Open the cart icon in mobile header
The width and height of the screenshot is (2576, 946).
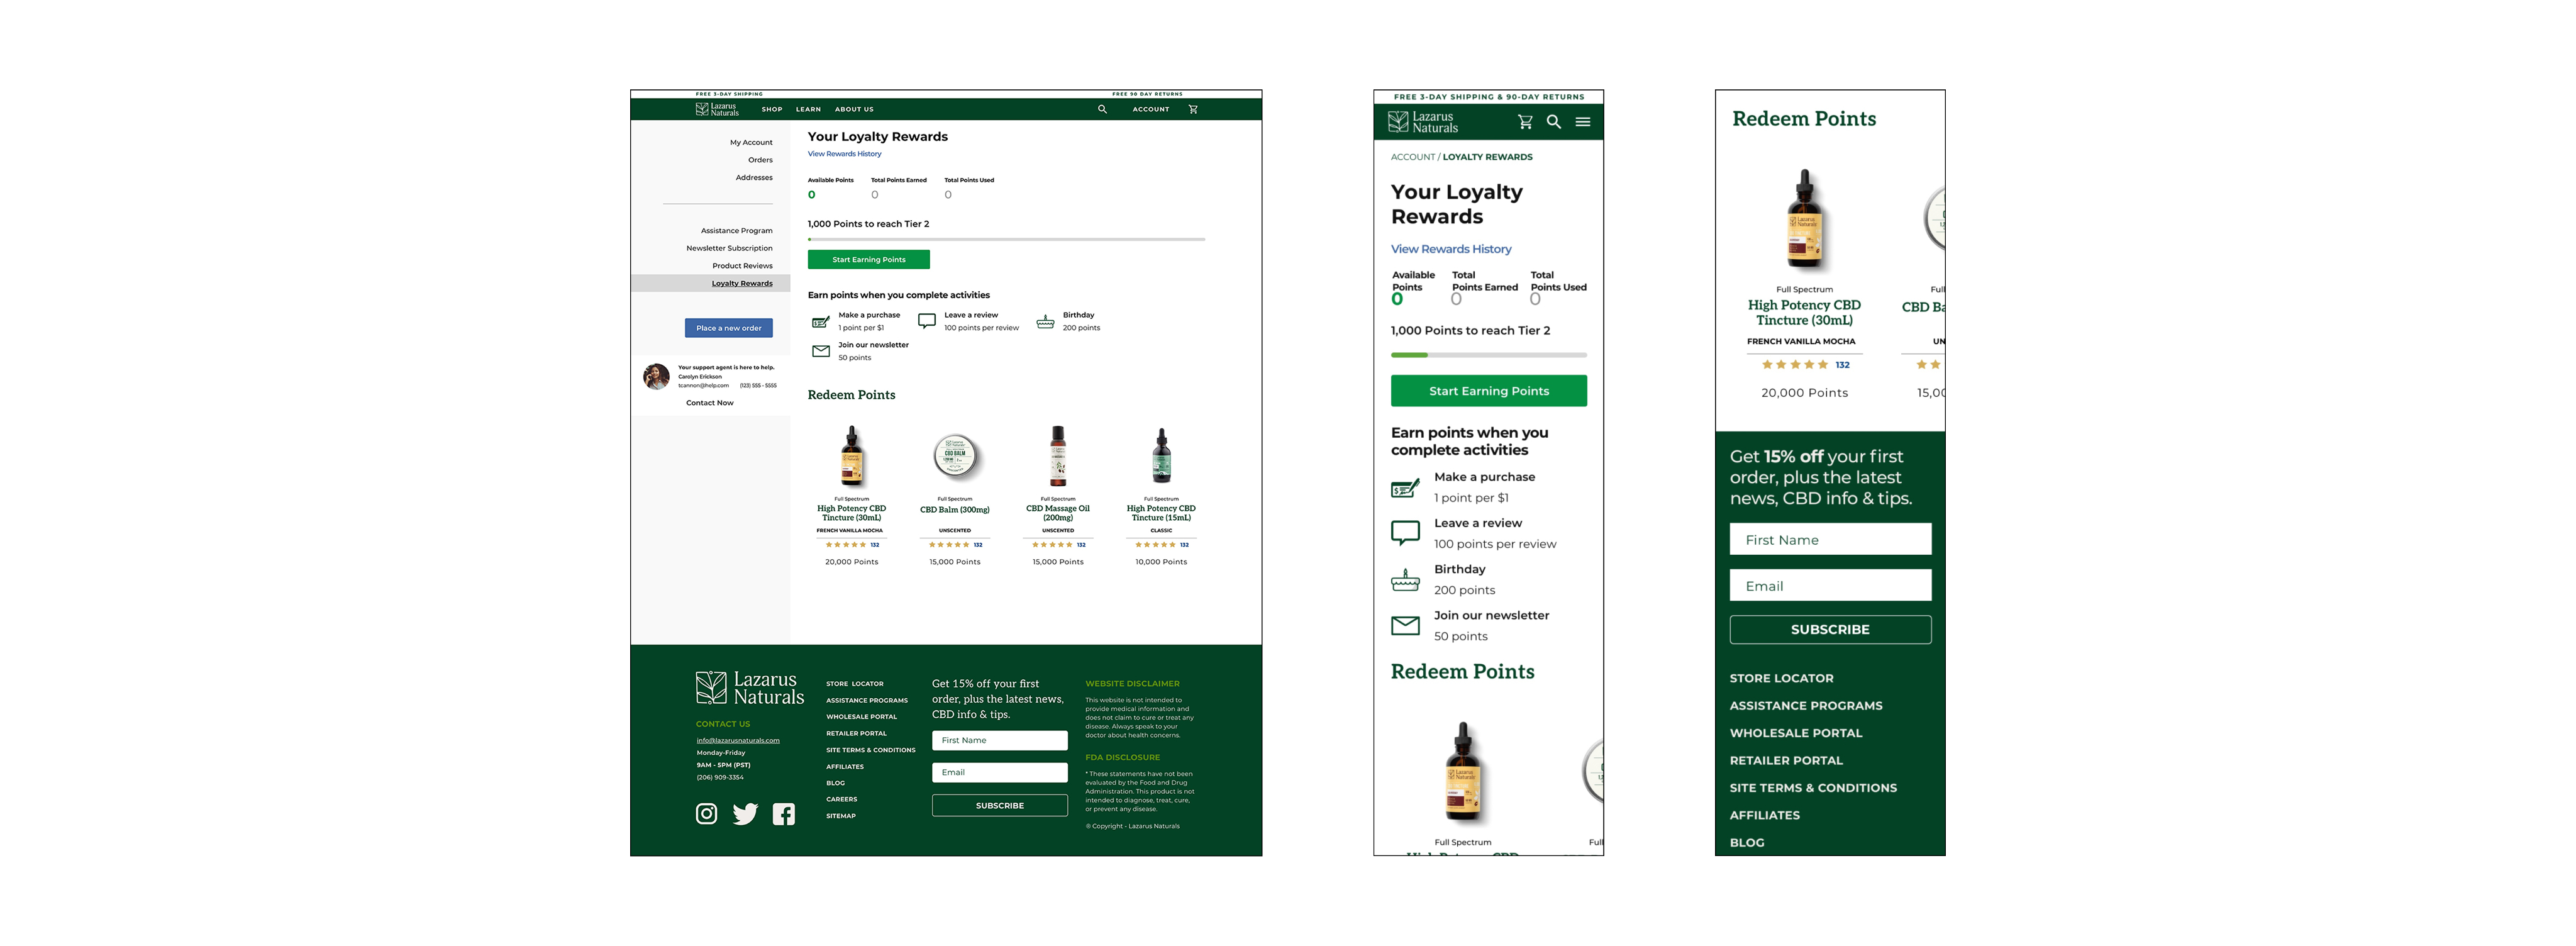click(x=1525, y=122)
